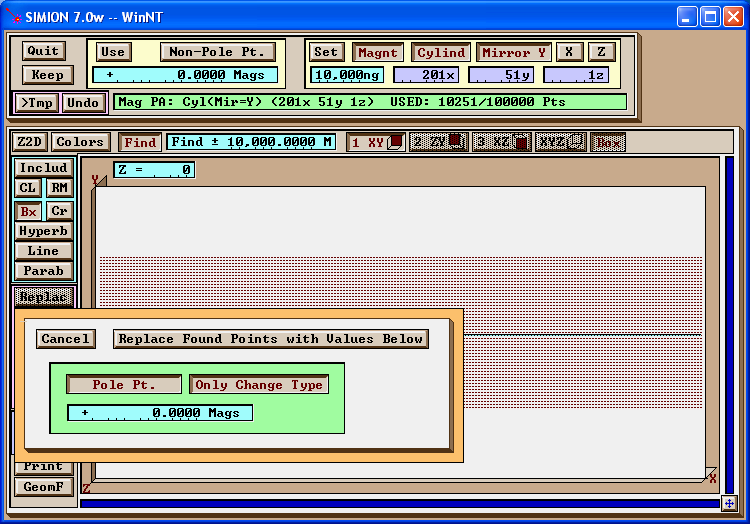Select the RM drawing mode

pos(60,187)
